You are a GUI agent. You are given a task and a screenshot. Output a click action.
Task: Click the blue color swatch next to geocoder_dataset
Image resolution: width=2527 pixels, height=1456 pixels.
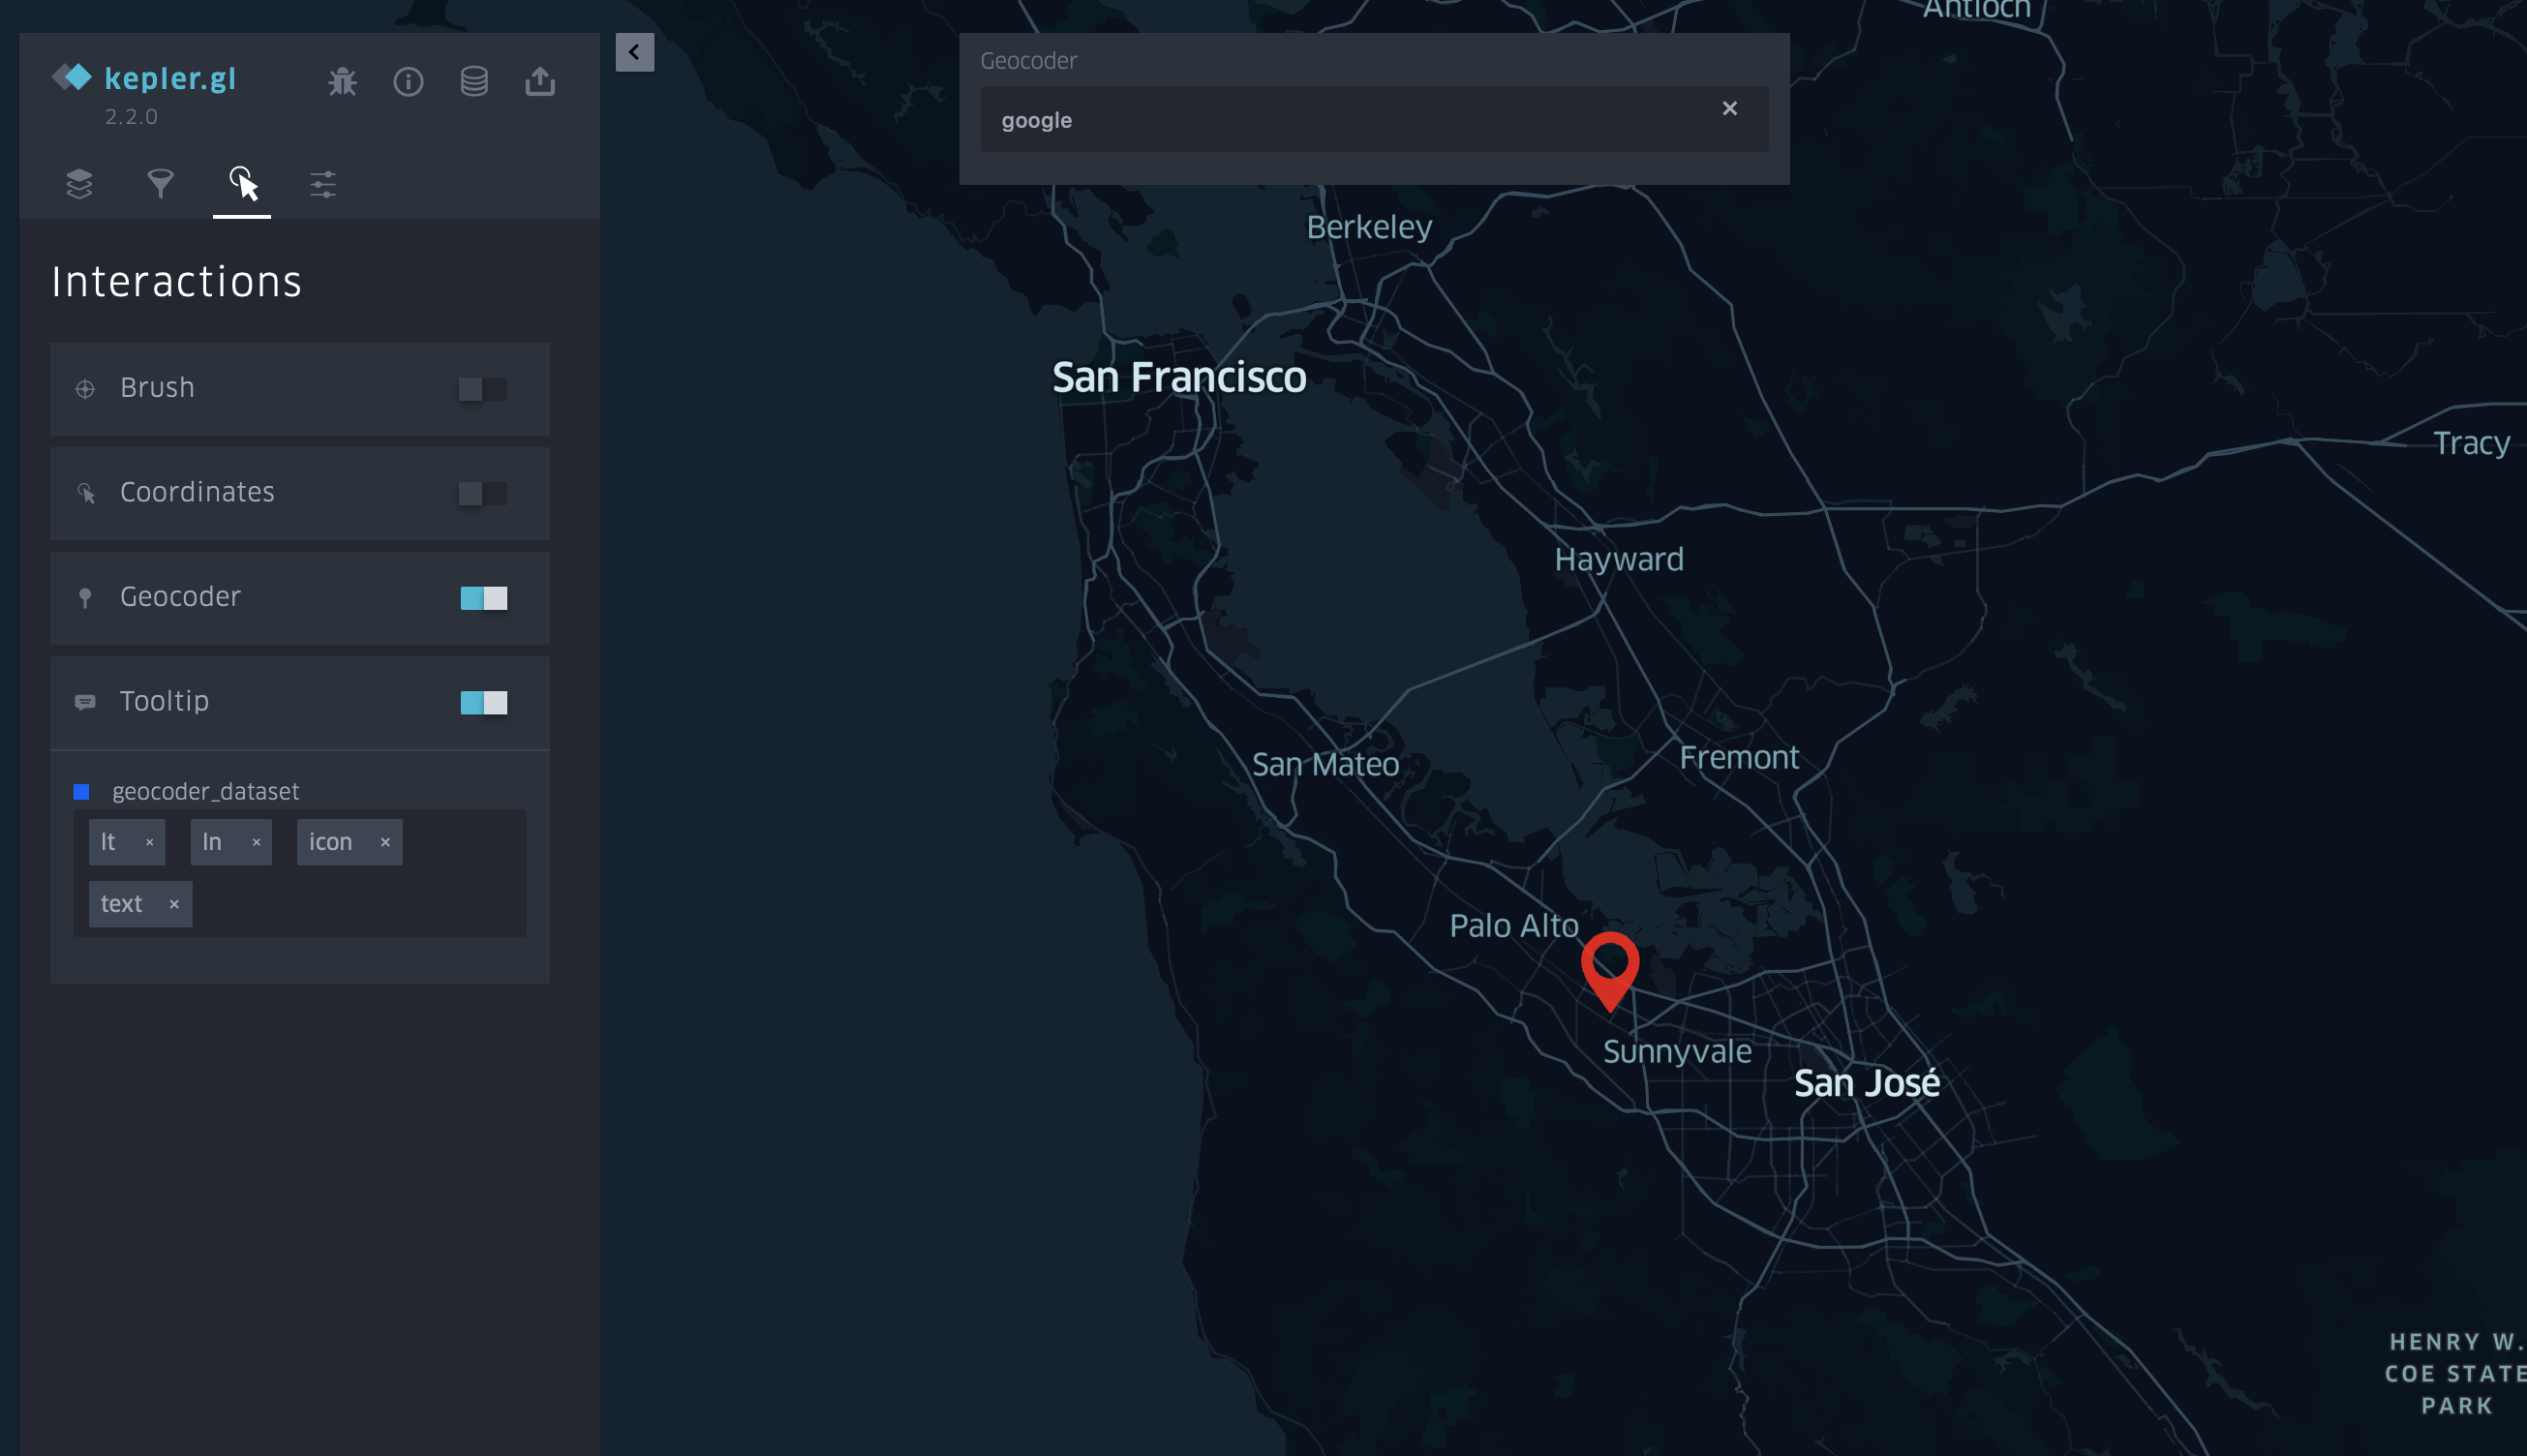point(82,791)
